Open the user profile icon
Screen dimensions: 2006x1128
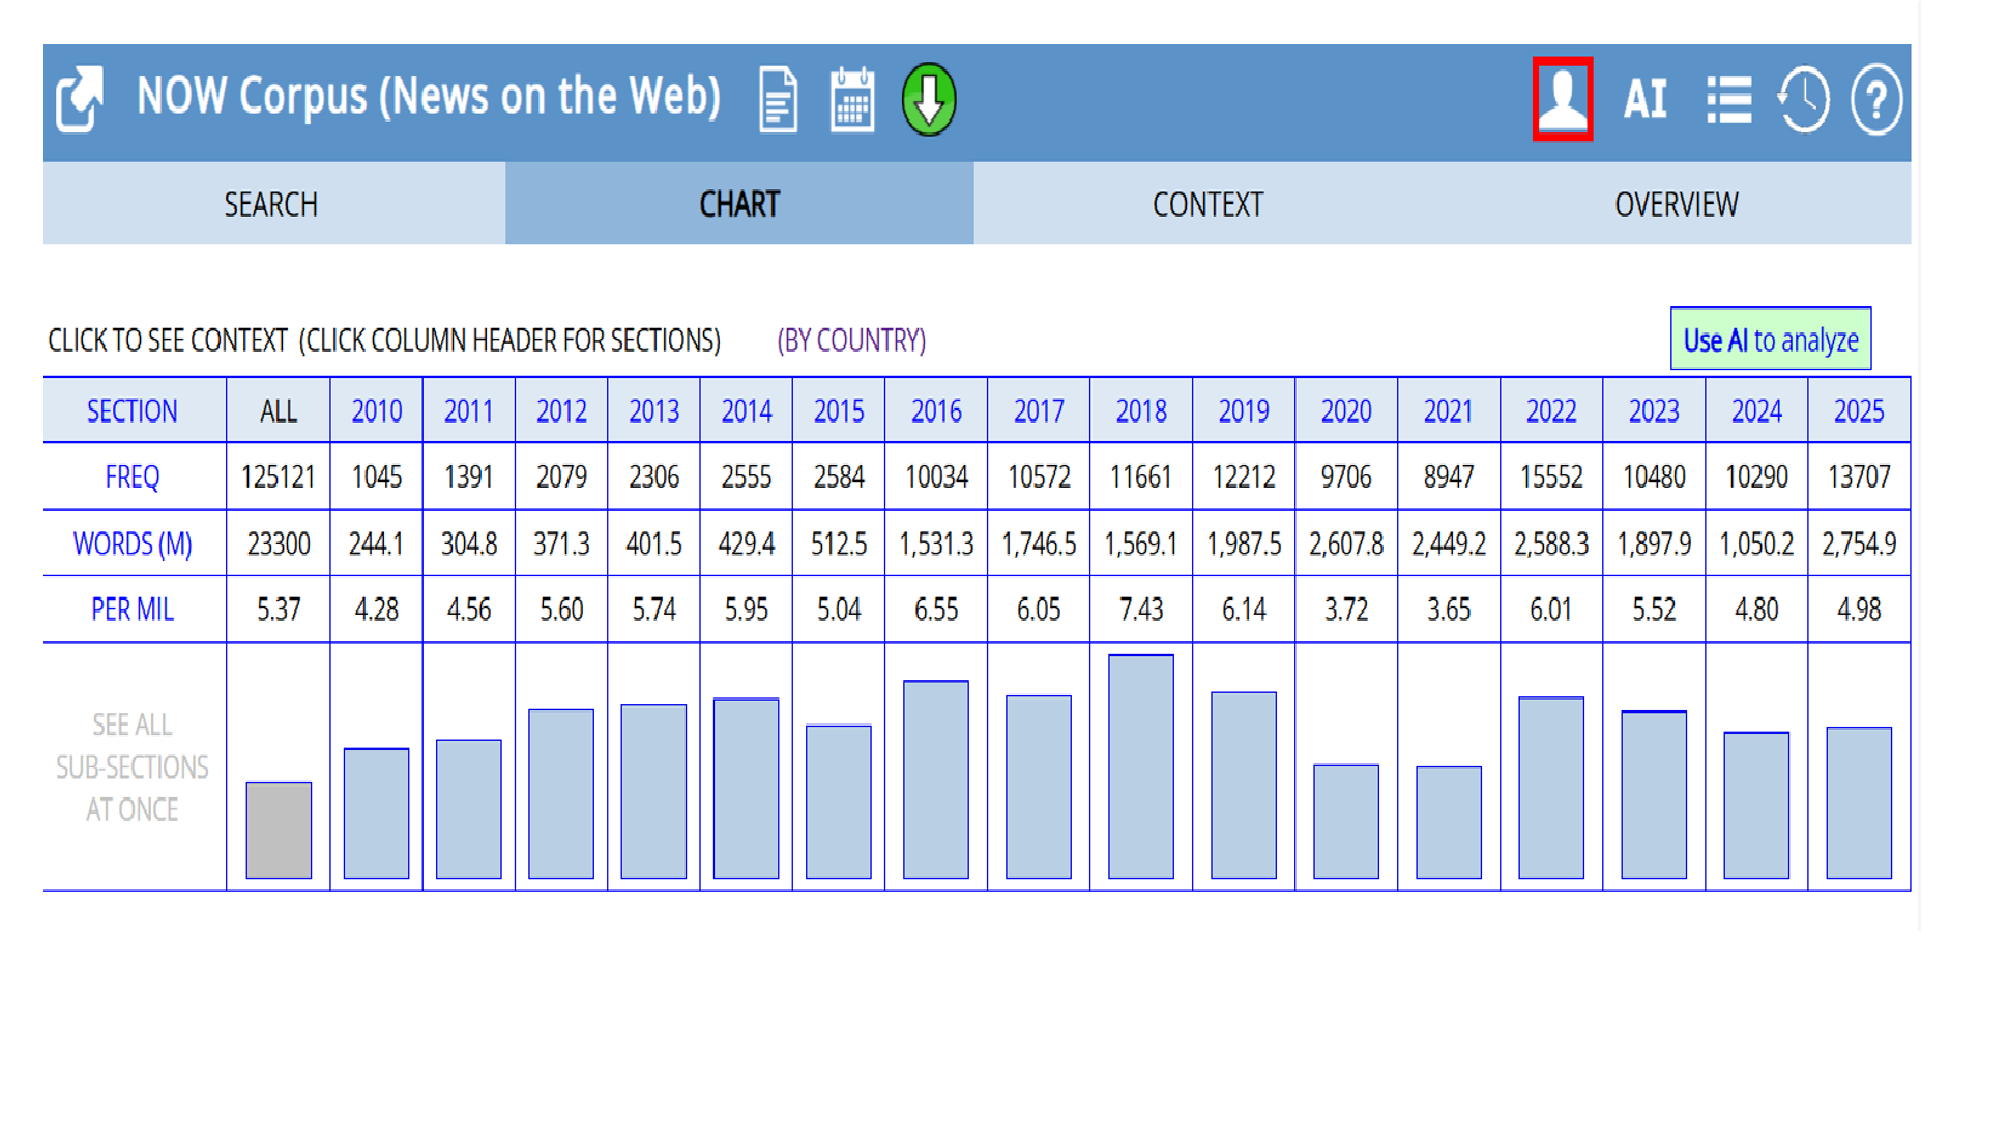coord(1562,99)
